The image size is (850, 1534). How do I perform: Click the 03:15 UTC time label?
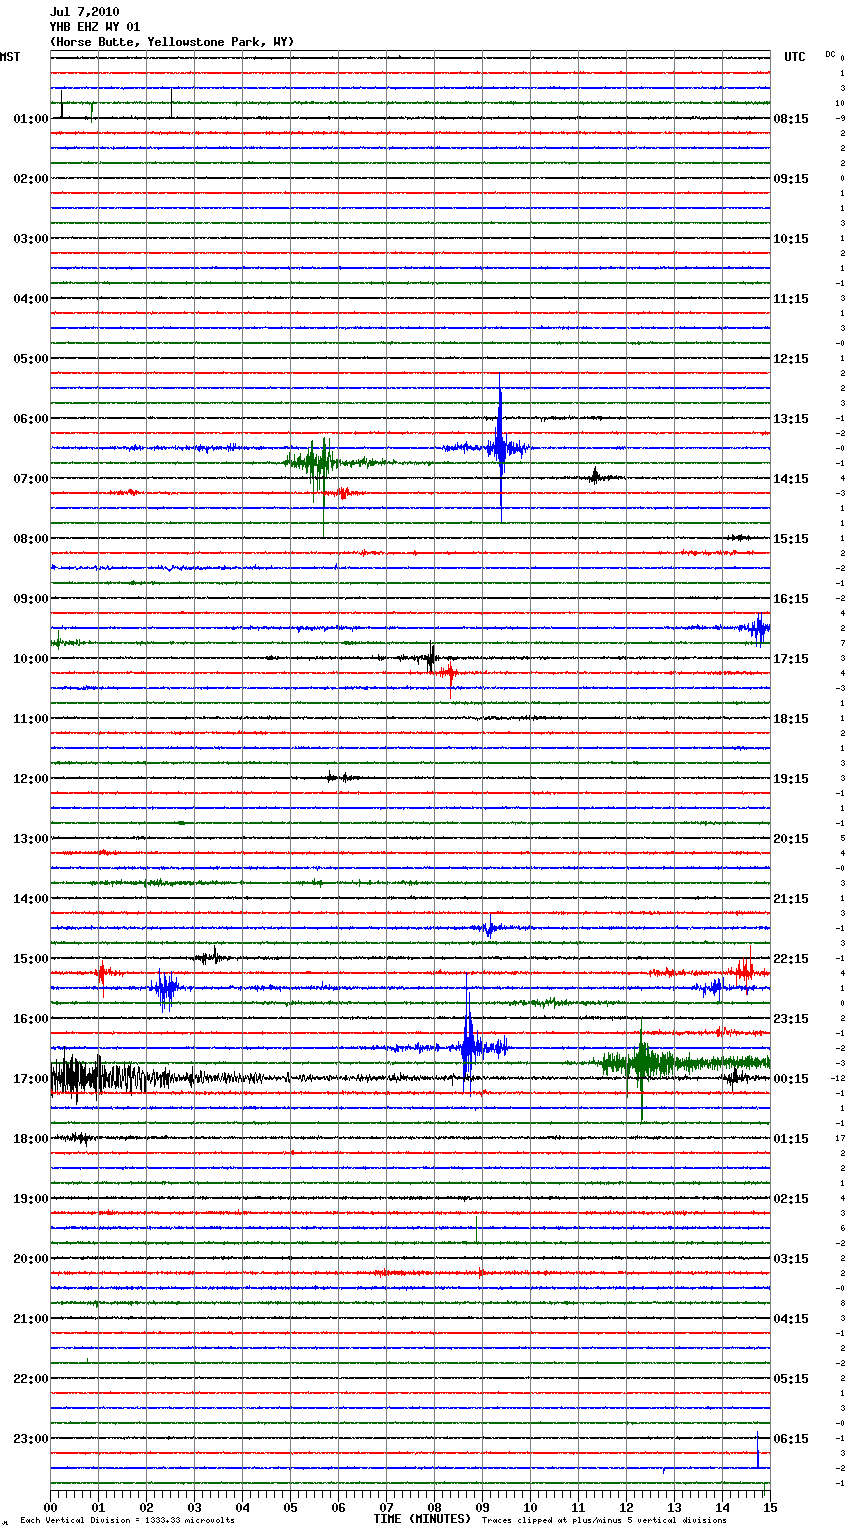[x=791, y=1259]
